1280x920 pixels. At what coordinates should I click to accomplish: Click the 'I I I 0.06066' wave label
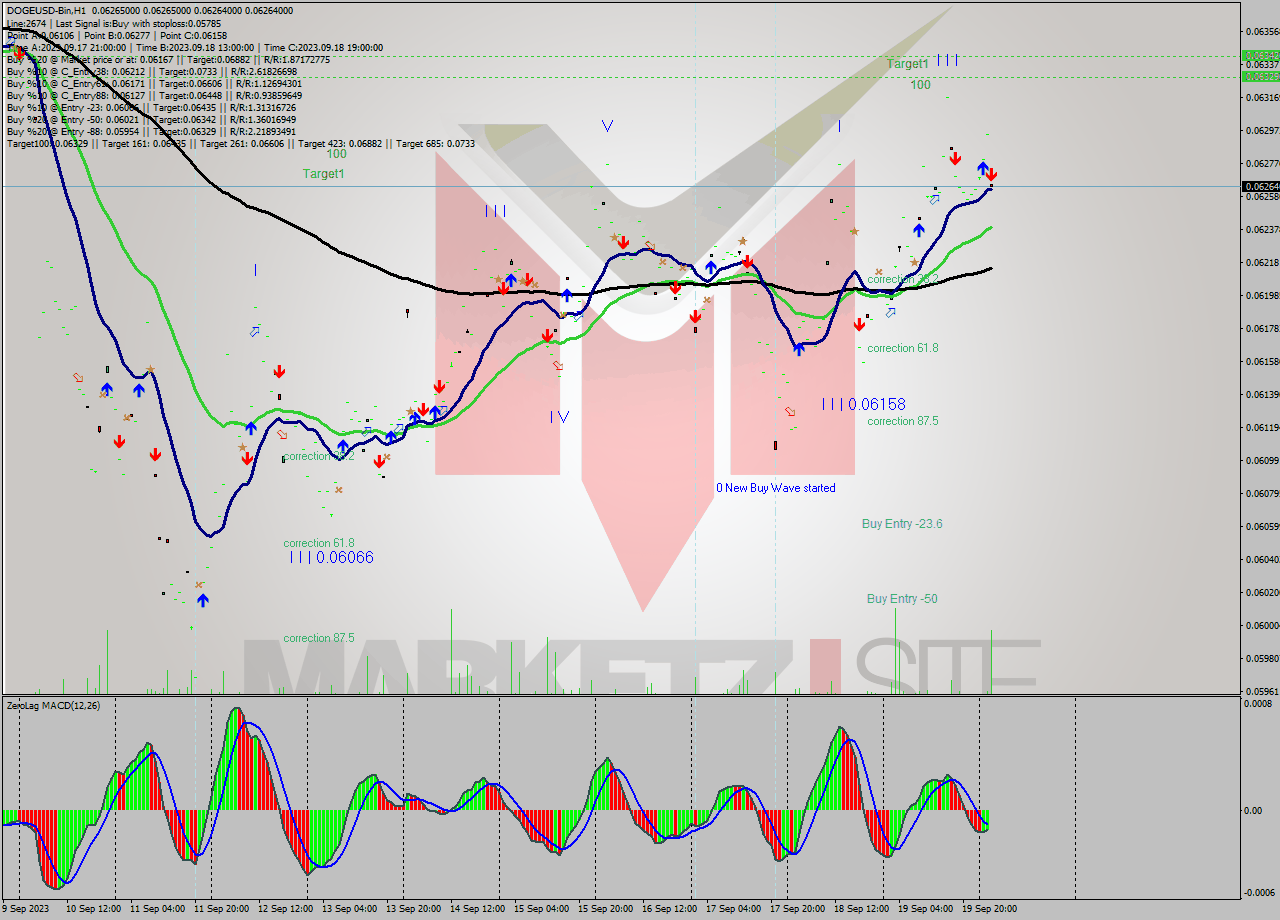pos(331,557)
